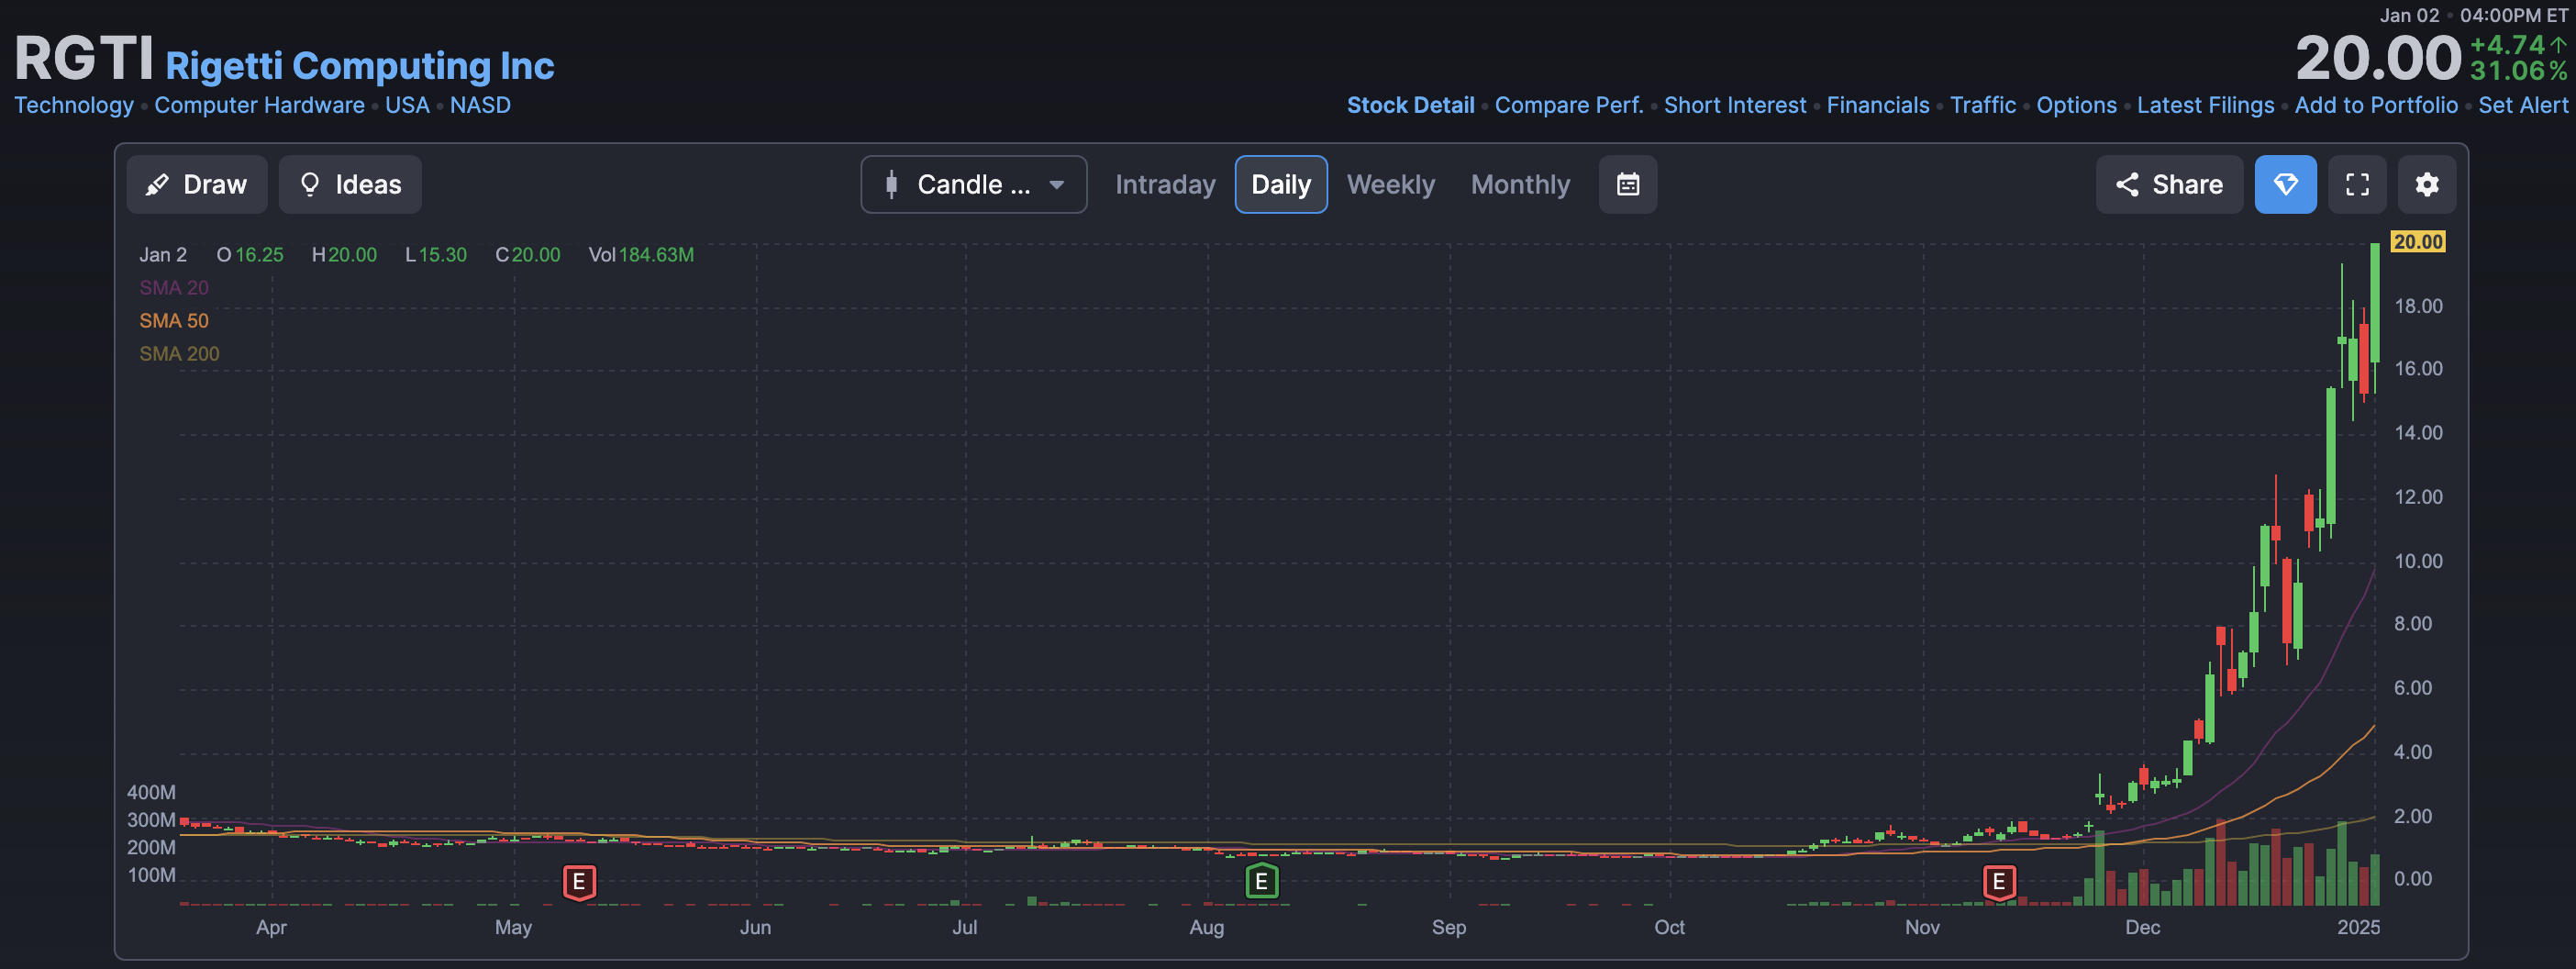This screenshot has height=969, width=2576.
Task: Expand the Candle chart type dropdown
Action: tap(973, 185)
